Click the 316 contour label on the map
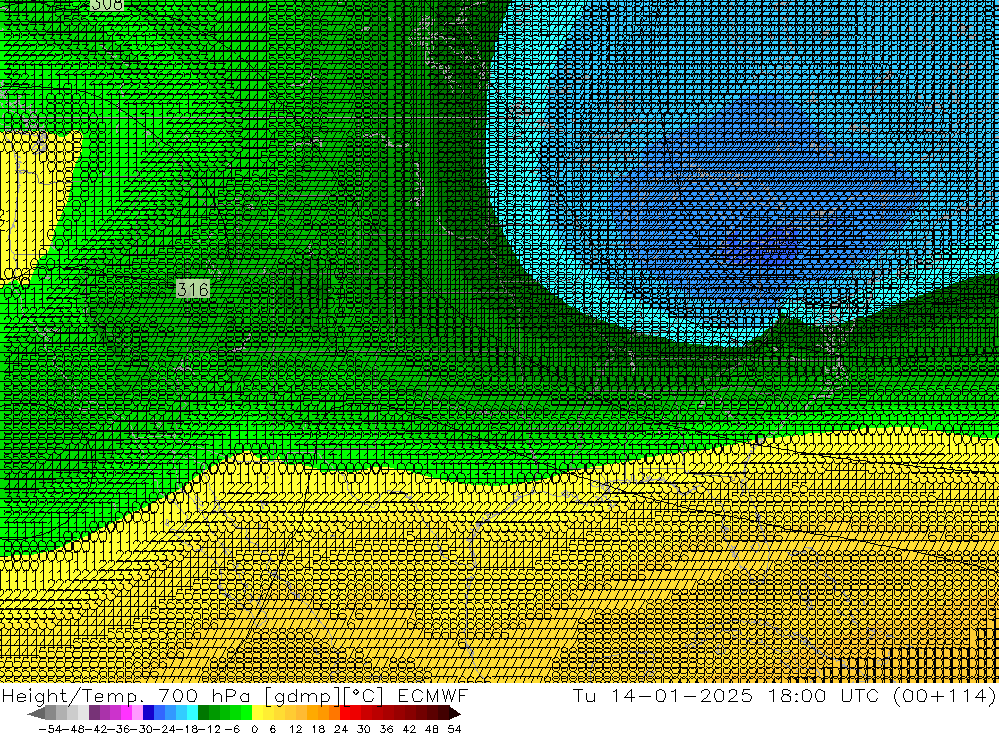 pyautogui.click(x=193, y=290)
